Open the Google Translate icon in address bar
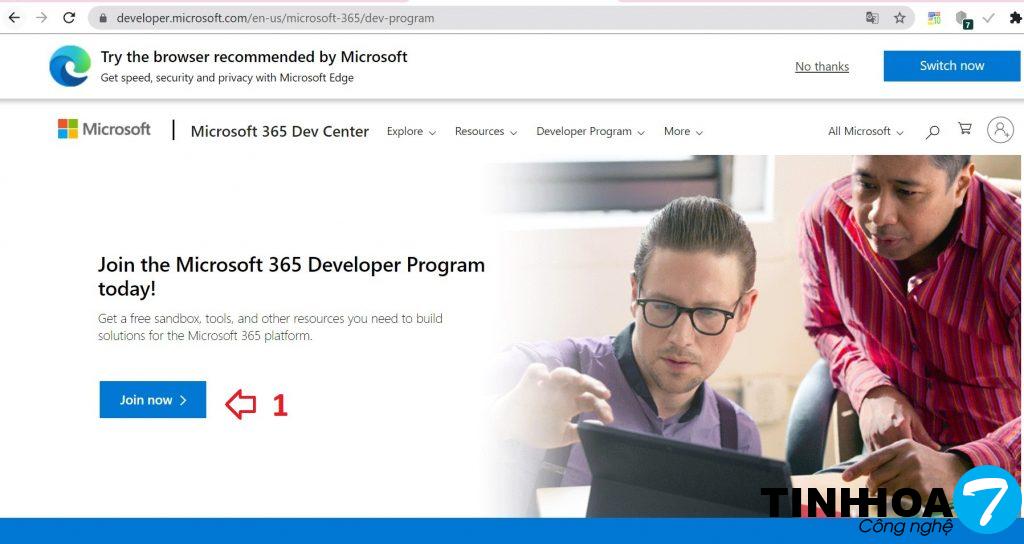Image resolution: width=1024 pixels, height=544 pixels. [872, 18]
